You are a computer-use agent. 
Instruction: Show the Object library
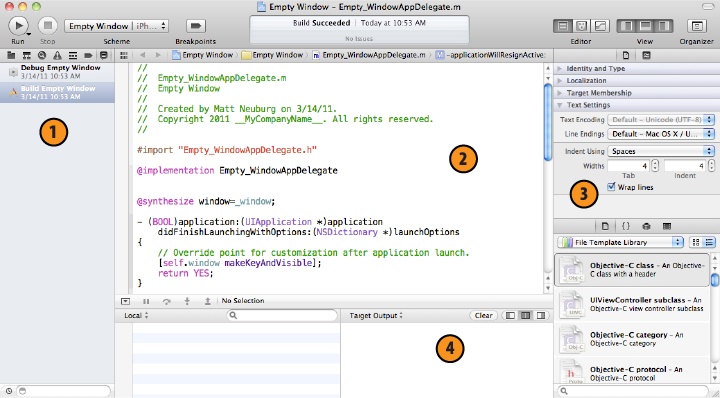coord(647,226)
